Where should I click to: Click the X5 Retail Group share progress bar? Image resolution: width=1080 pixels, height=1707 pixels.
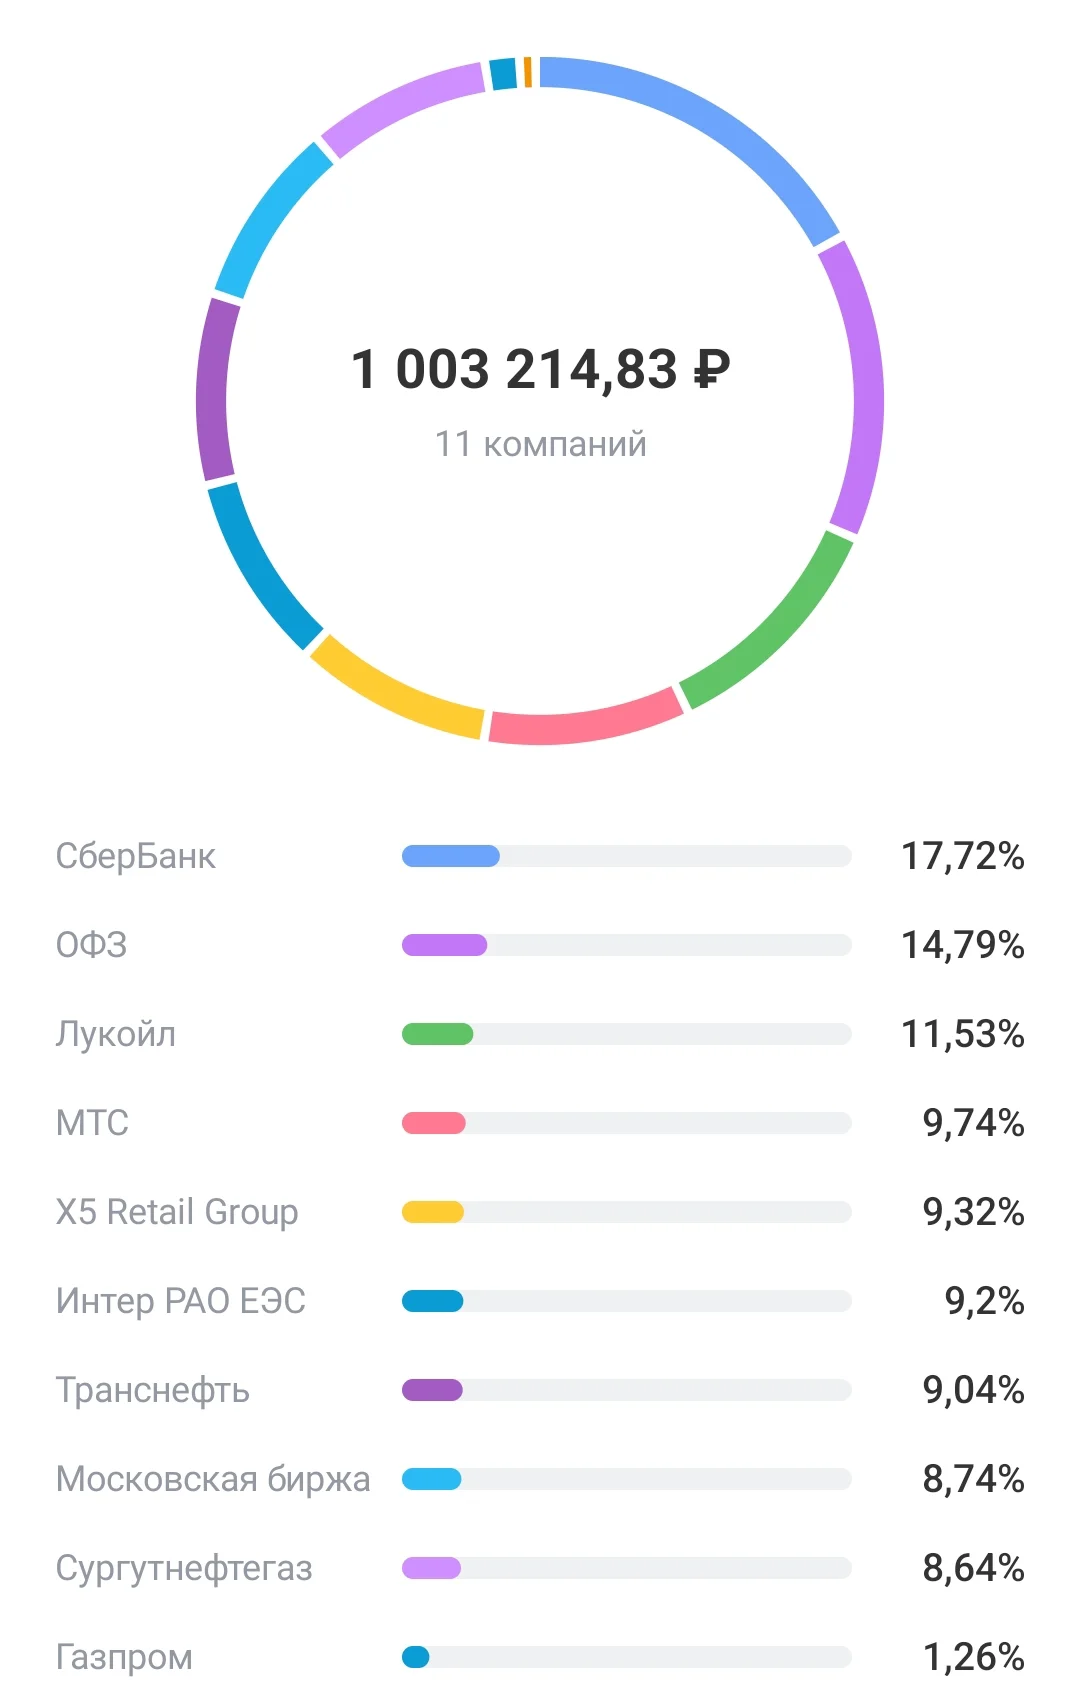pos(626,1212)
